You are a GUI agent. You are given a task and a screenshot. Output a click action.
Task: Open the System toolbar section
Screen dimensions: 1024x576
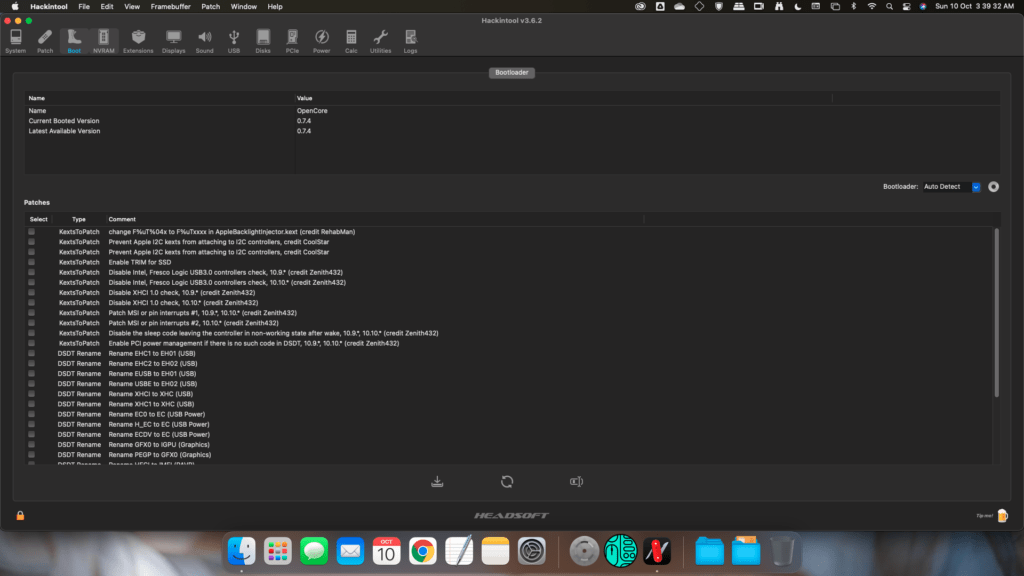point(16,41)
